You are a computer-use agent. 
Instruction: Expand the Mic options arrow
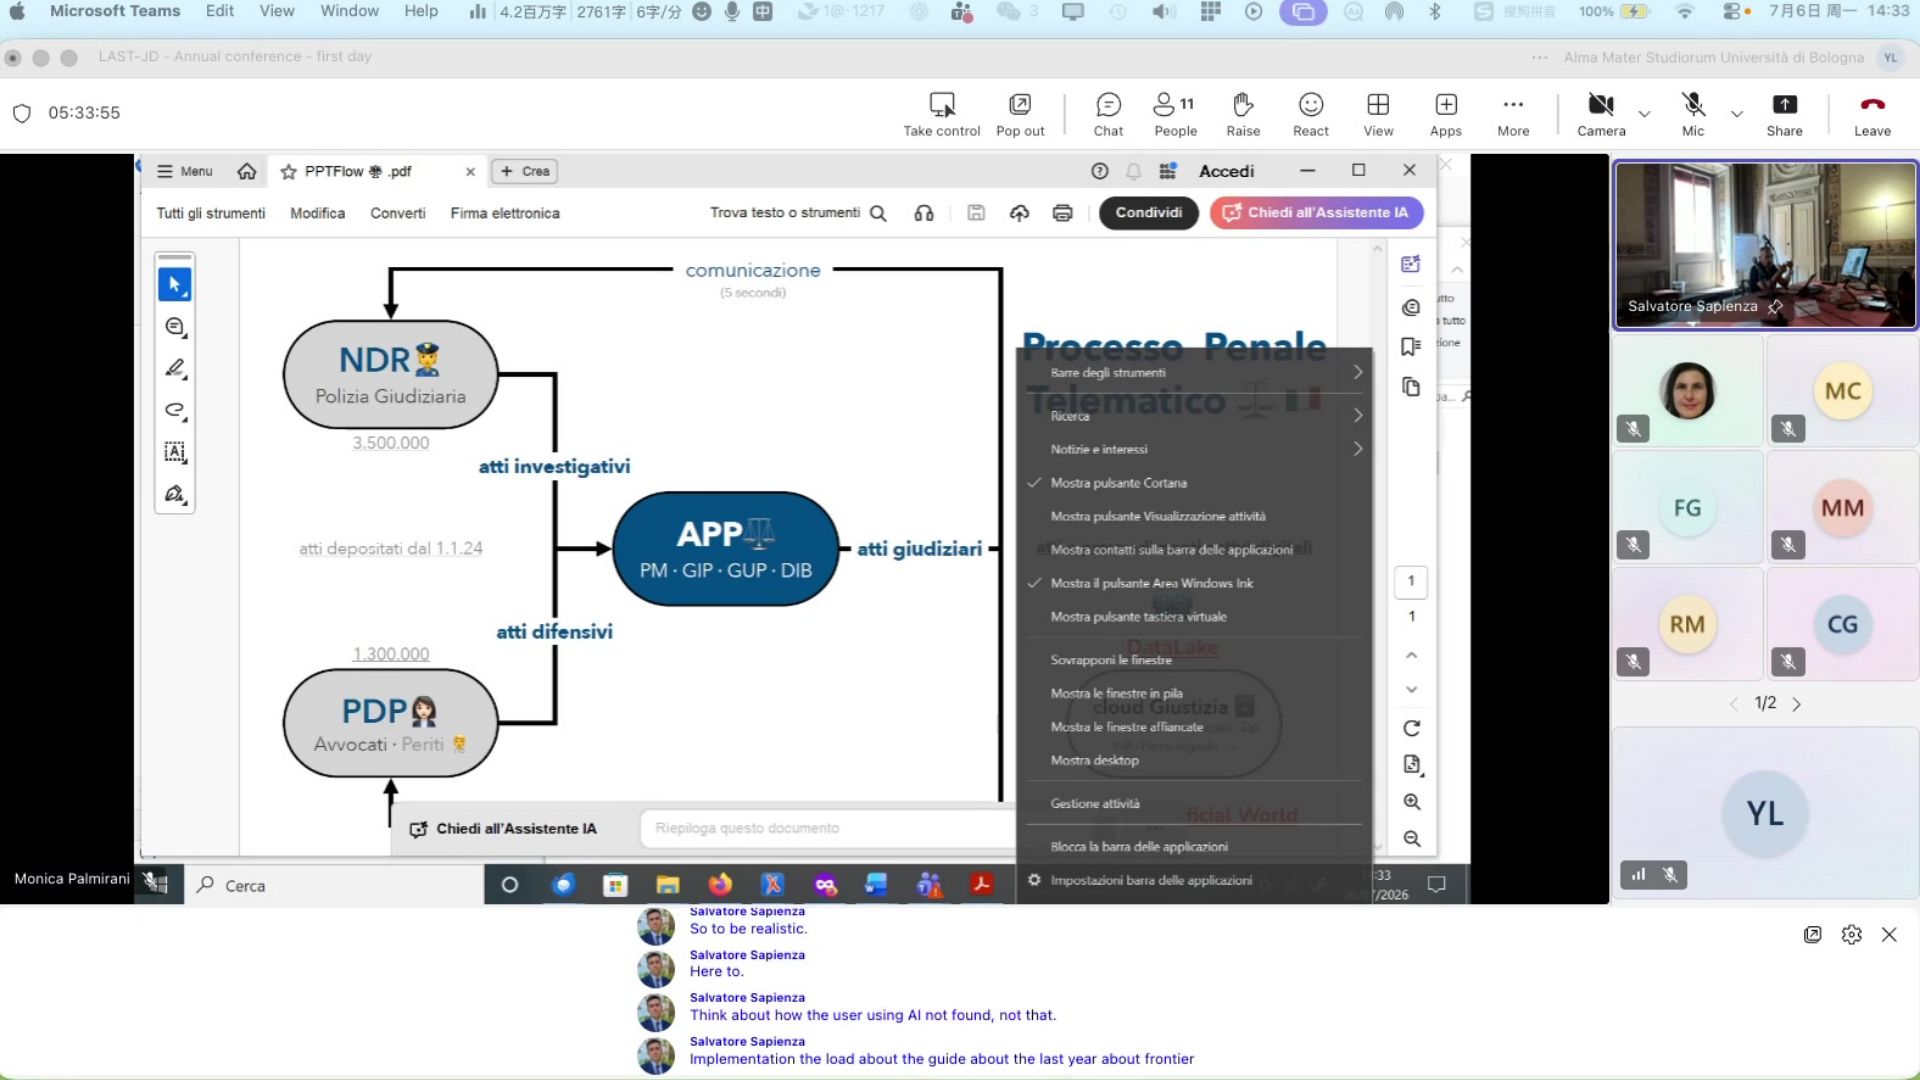pos(1737,113)
